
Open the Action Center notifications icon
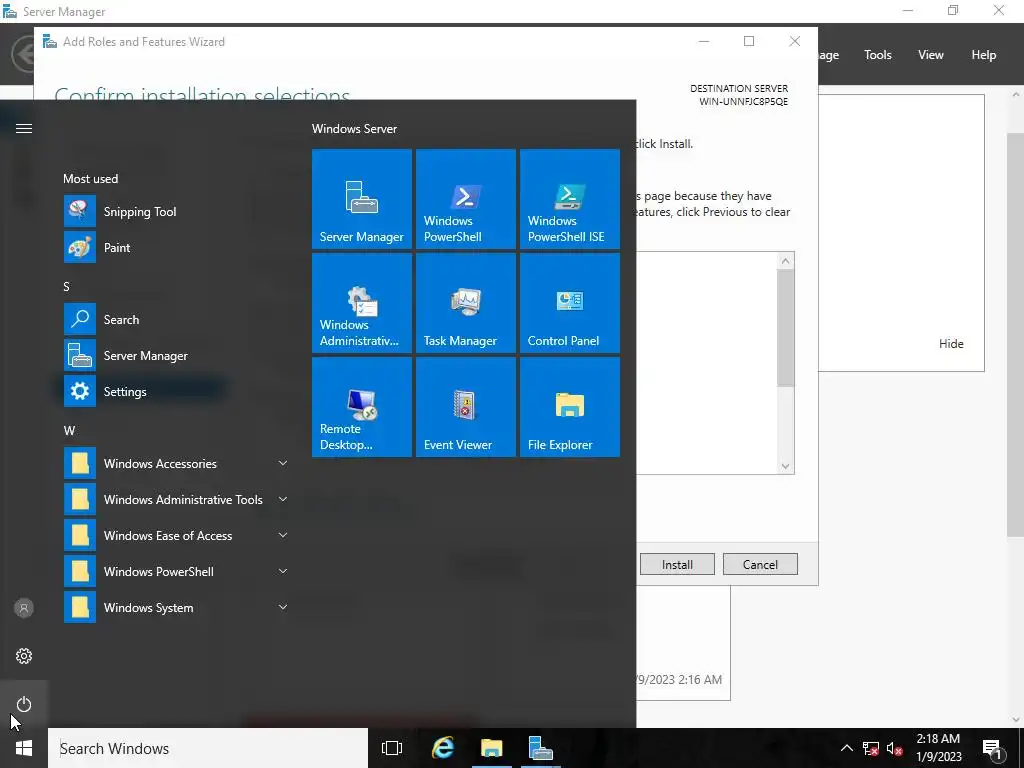pos(991,748)
